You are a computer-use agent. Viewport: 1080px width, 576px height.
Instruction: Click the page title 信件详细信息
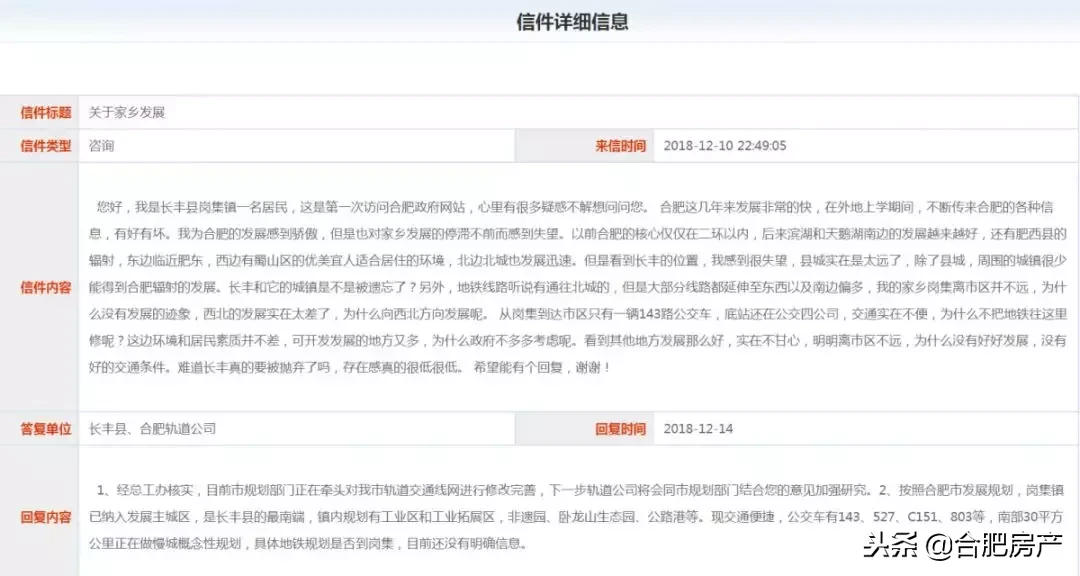tap(573, 22)
